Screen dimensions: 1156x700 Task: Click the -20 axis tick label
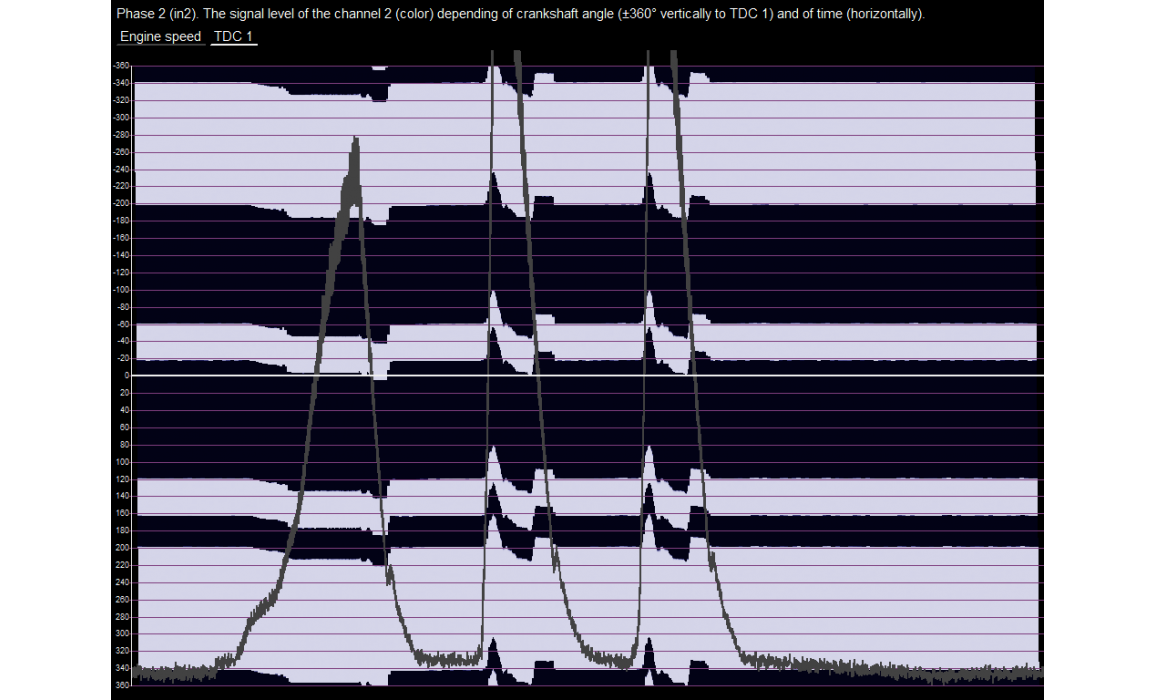coord(122,358)
